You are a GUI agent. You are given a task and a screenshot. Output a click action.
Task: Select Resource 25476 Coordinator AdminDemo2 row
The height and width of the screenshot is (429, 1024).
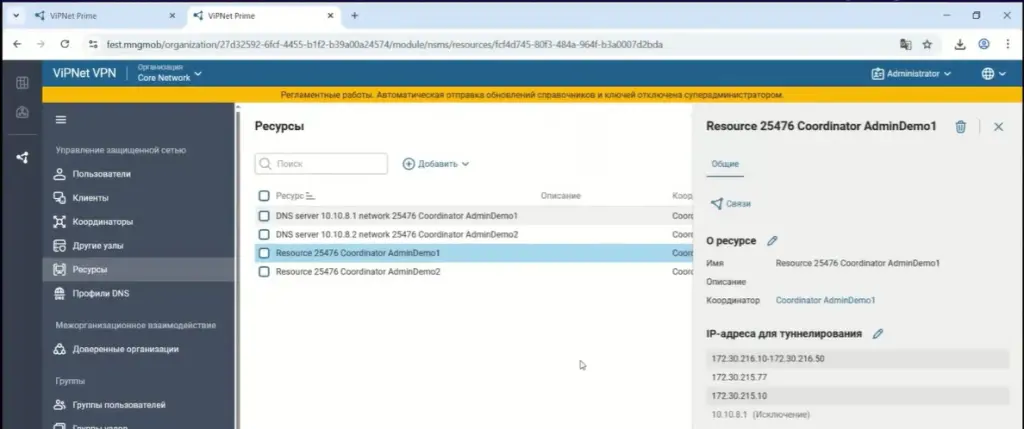tap(473, 272)
